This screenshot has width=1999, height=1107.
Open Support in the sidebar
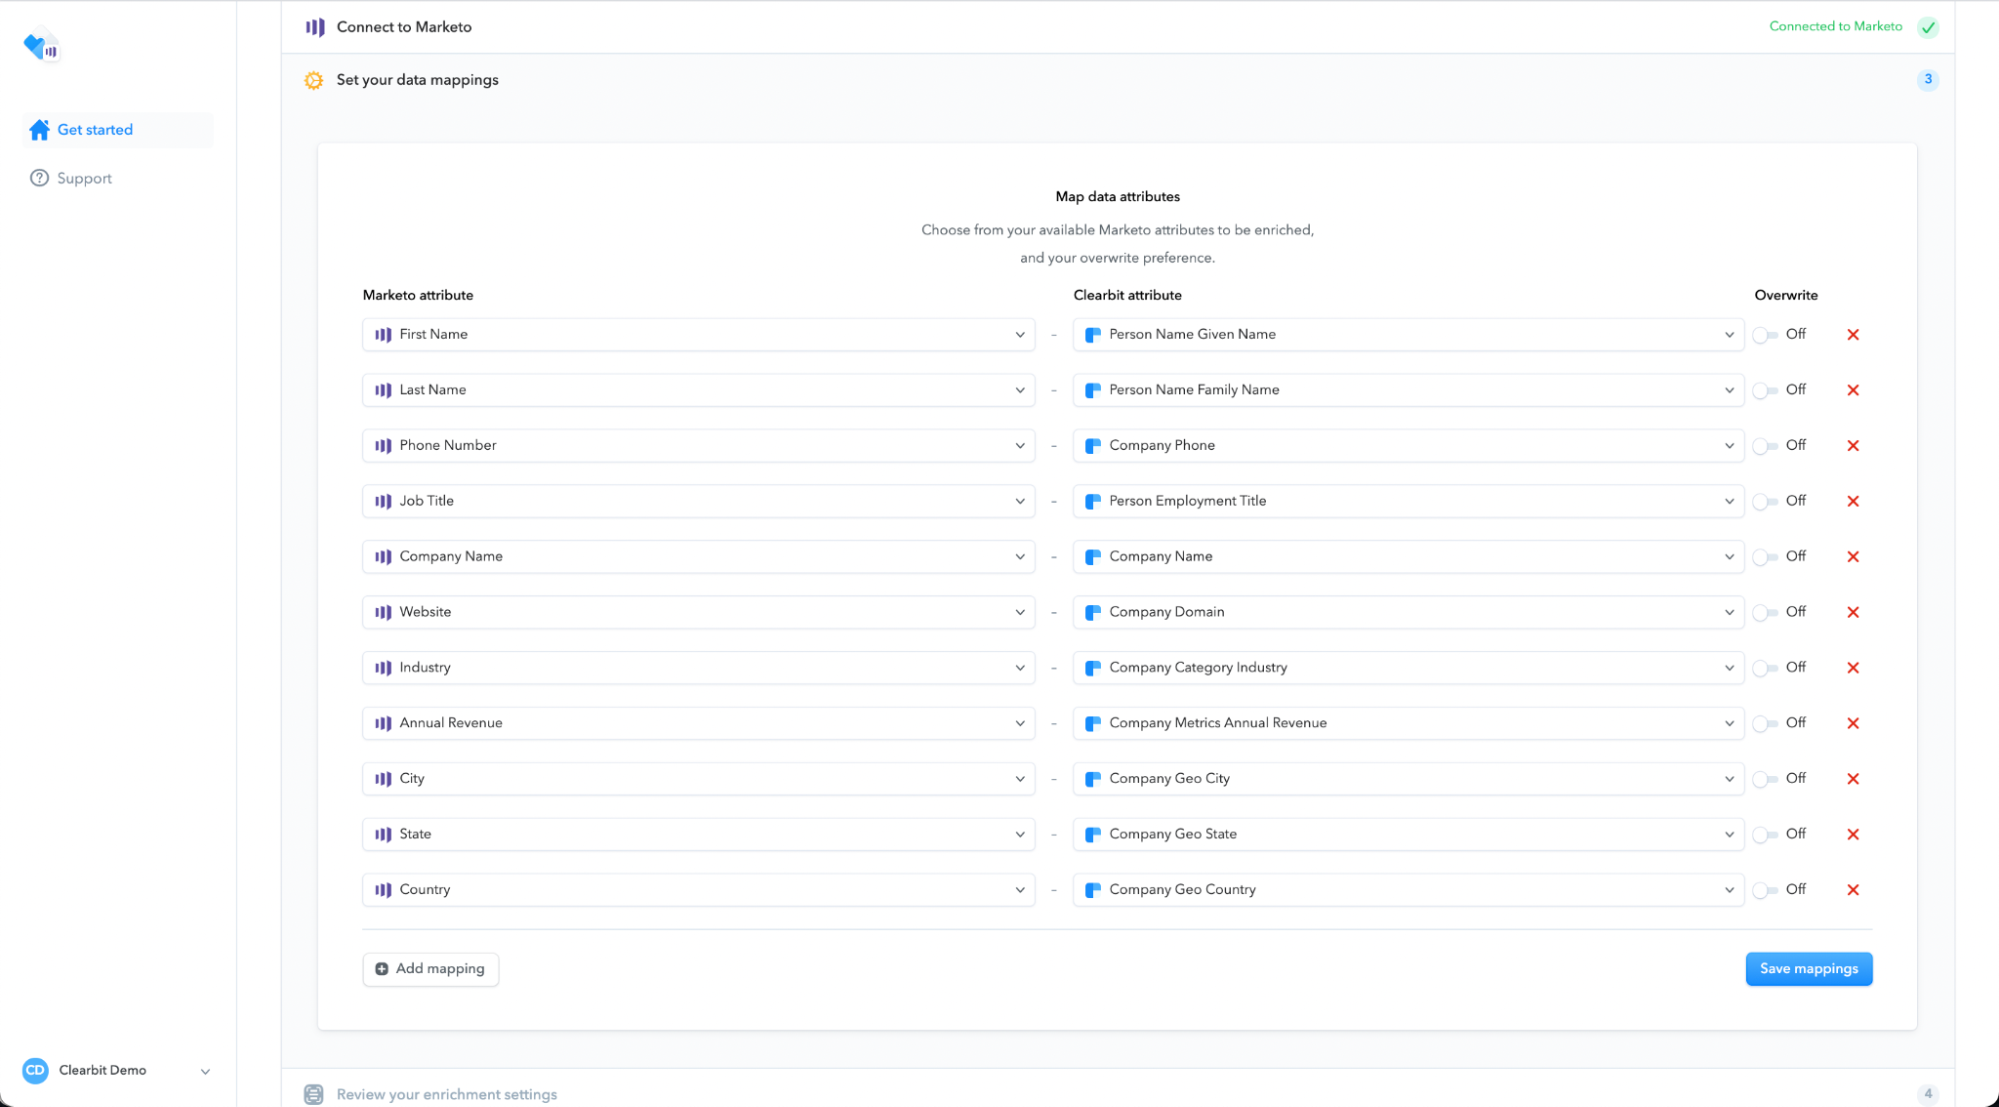84,178
